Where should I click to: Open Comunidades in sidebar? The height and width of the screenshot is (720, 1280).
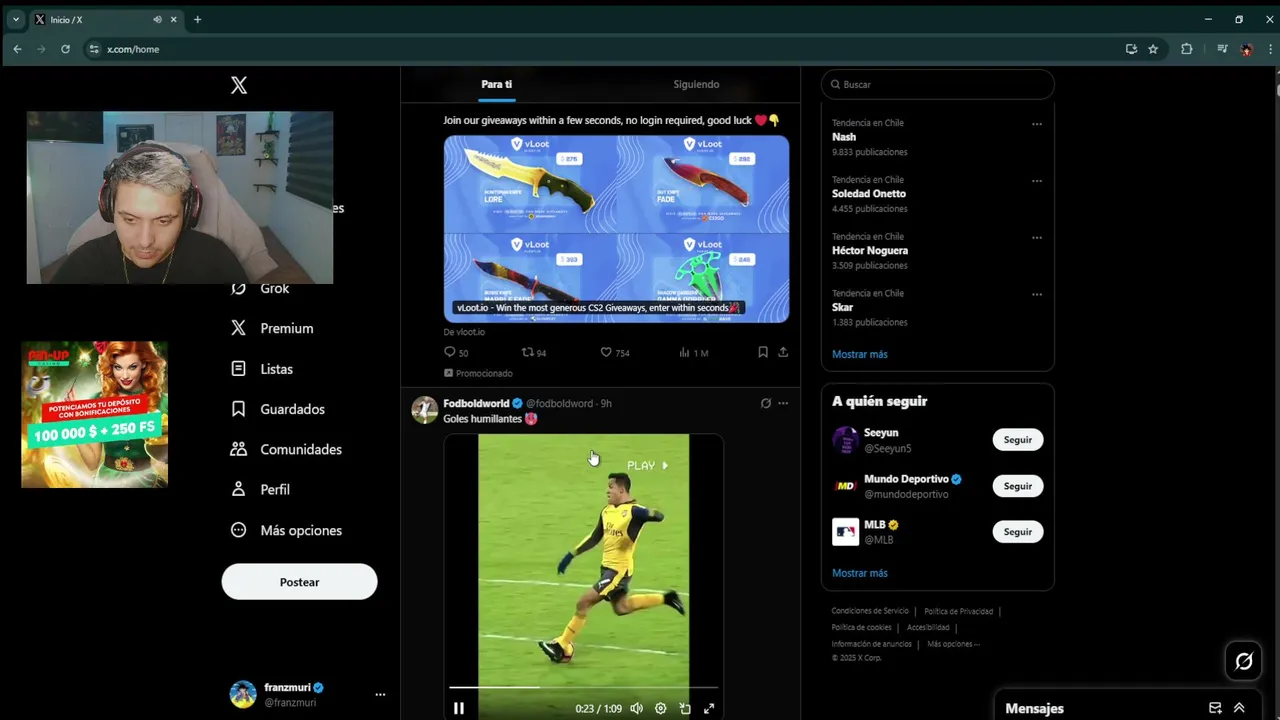[286, 449]
